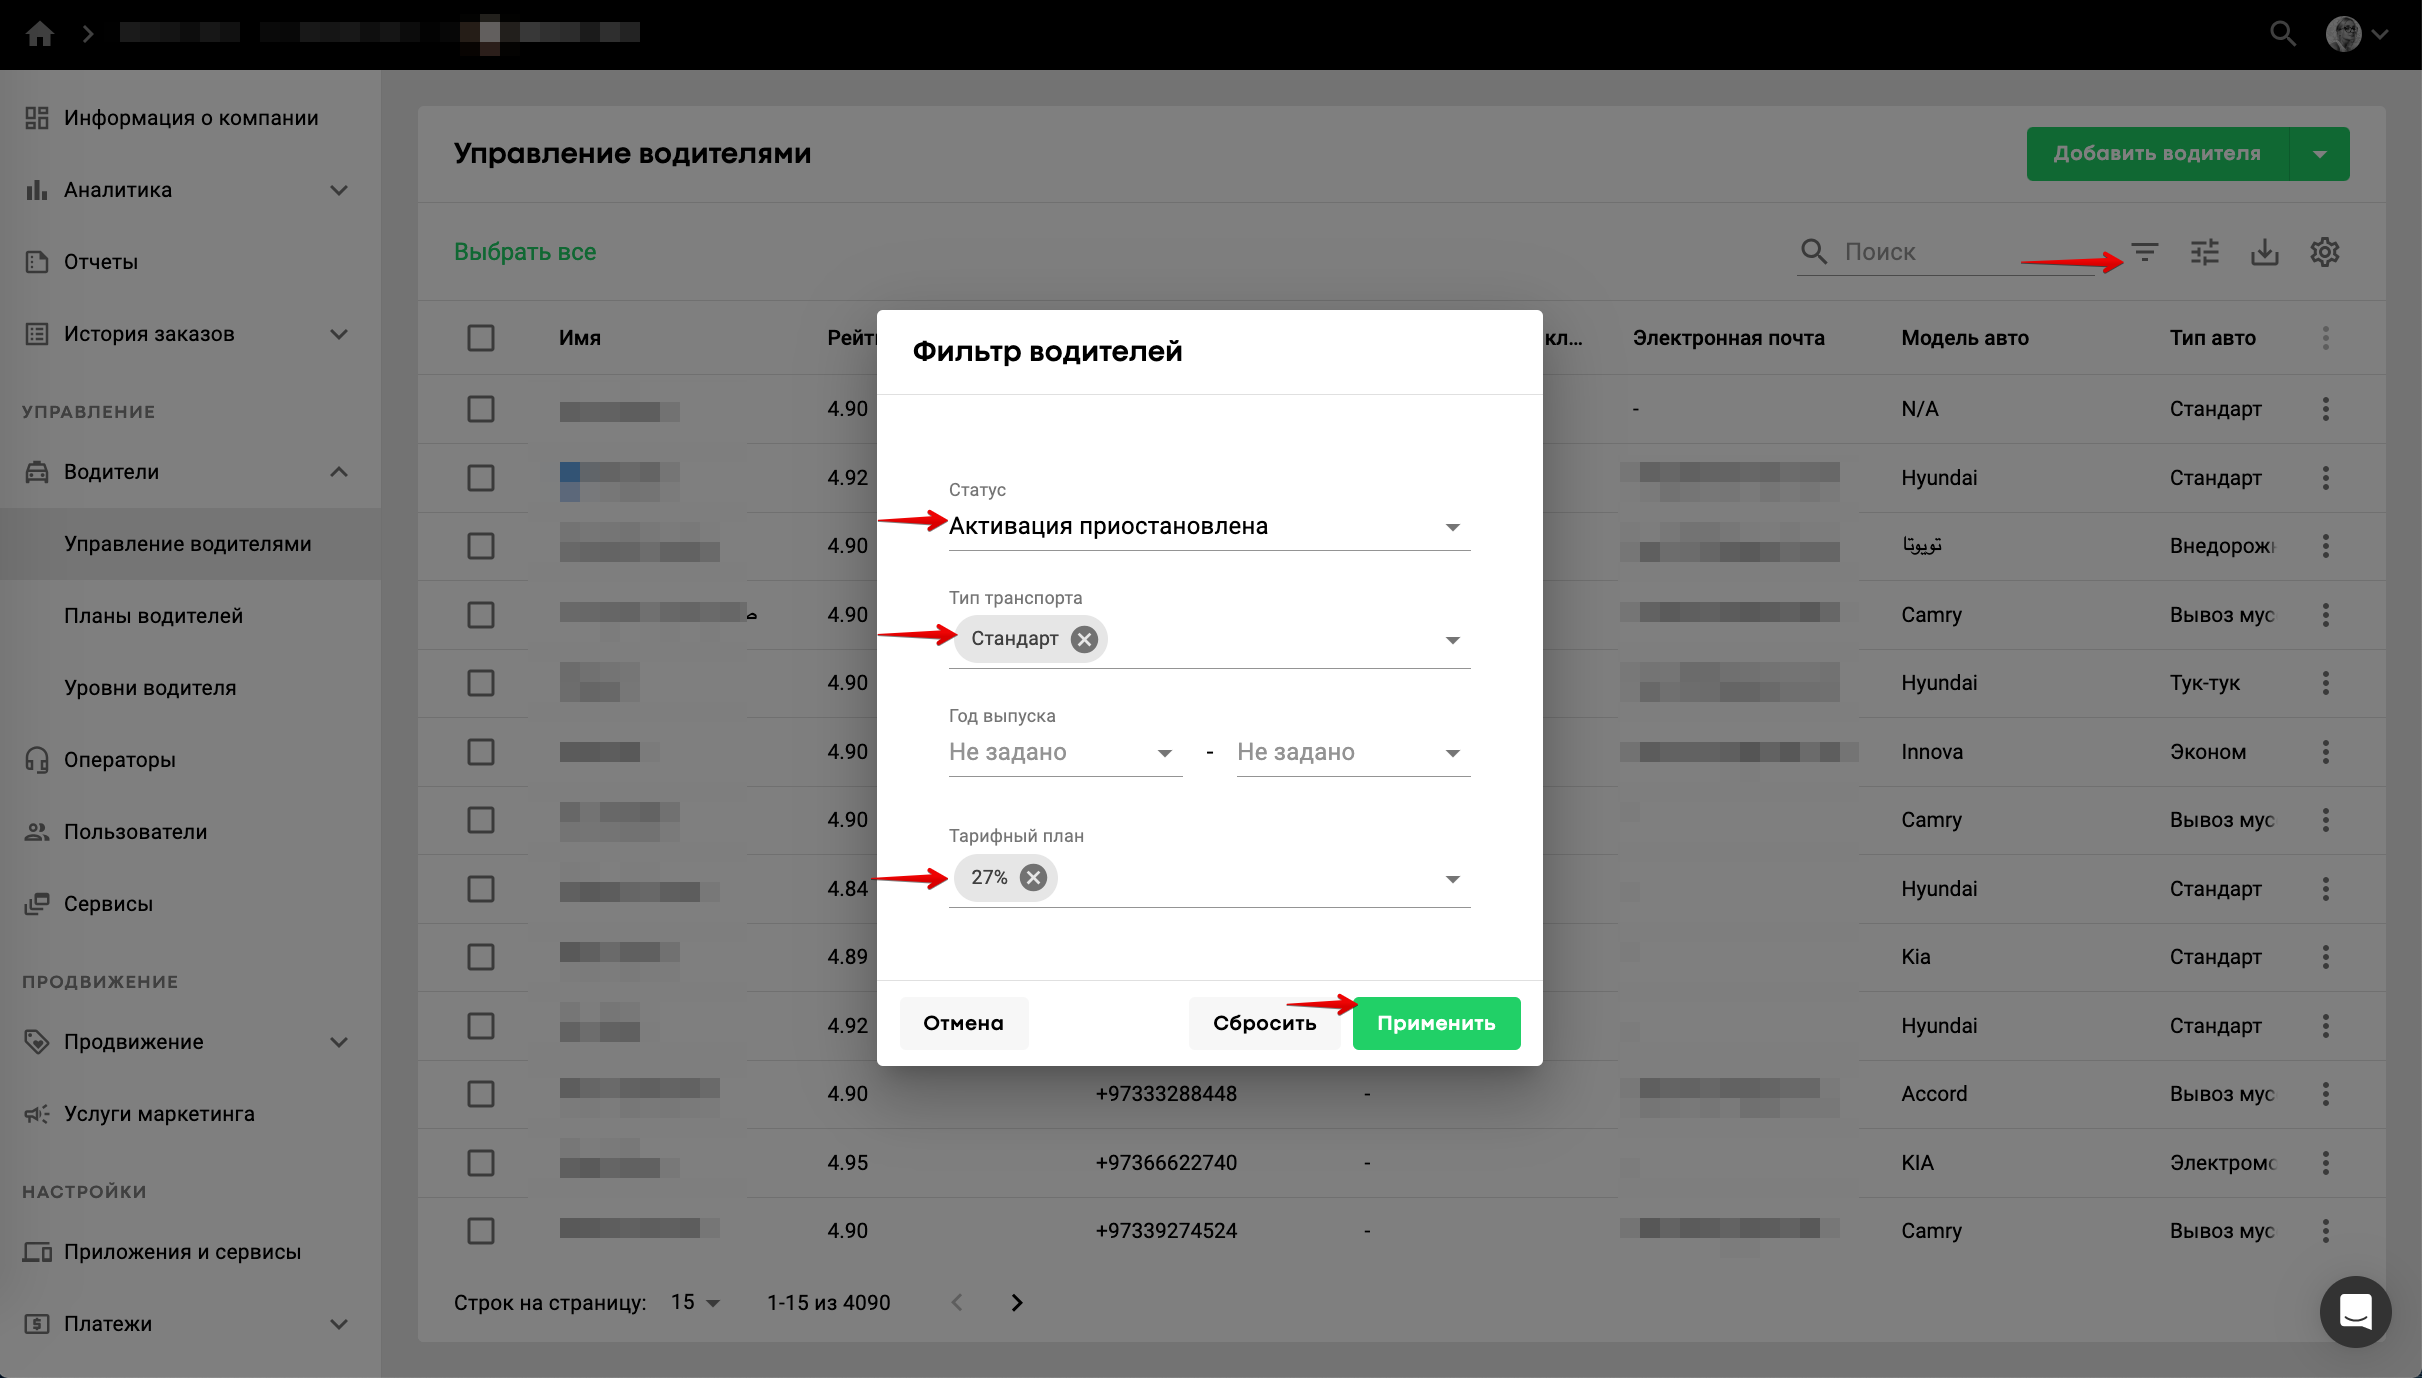Open the first Год выпуска dropdown

coord(1064,753)
